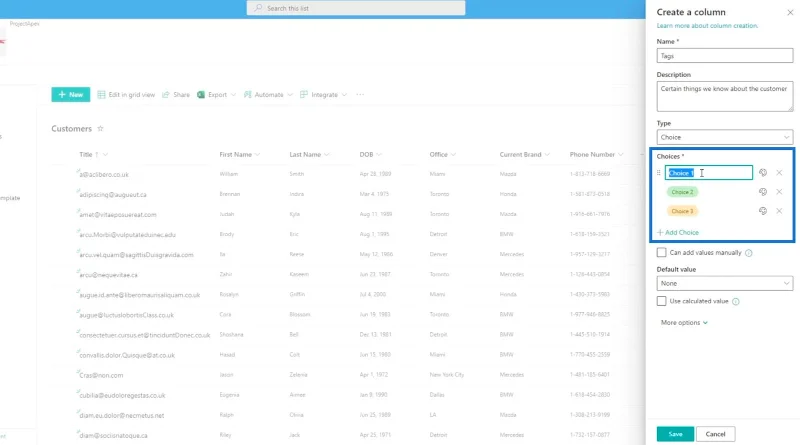This screenshot has height=445, width=800.
Task: Click the search magnifier icon
Action: (259, 8)
